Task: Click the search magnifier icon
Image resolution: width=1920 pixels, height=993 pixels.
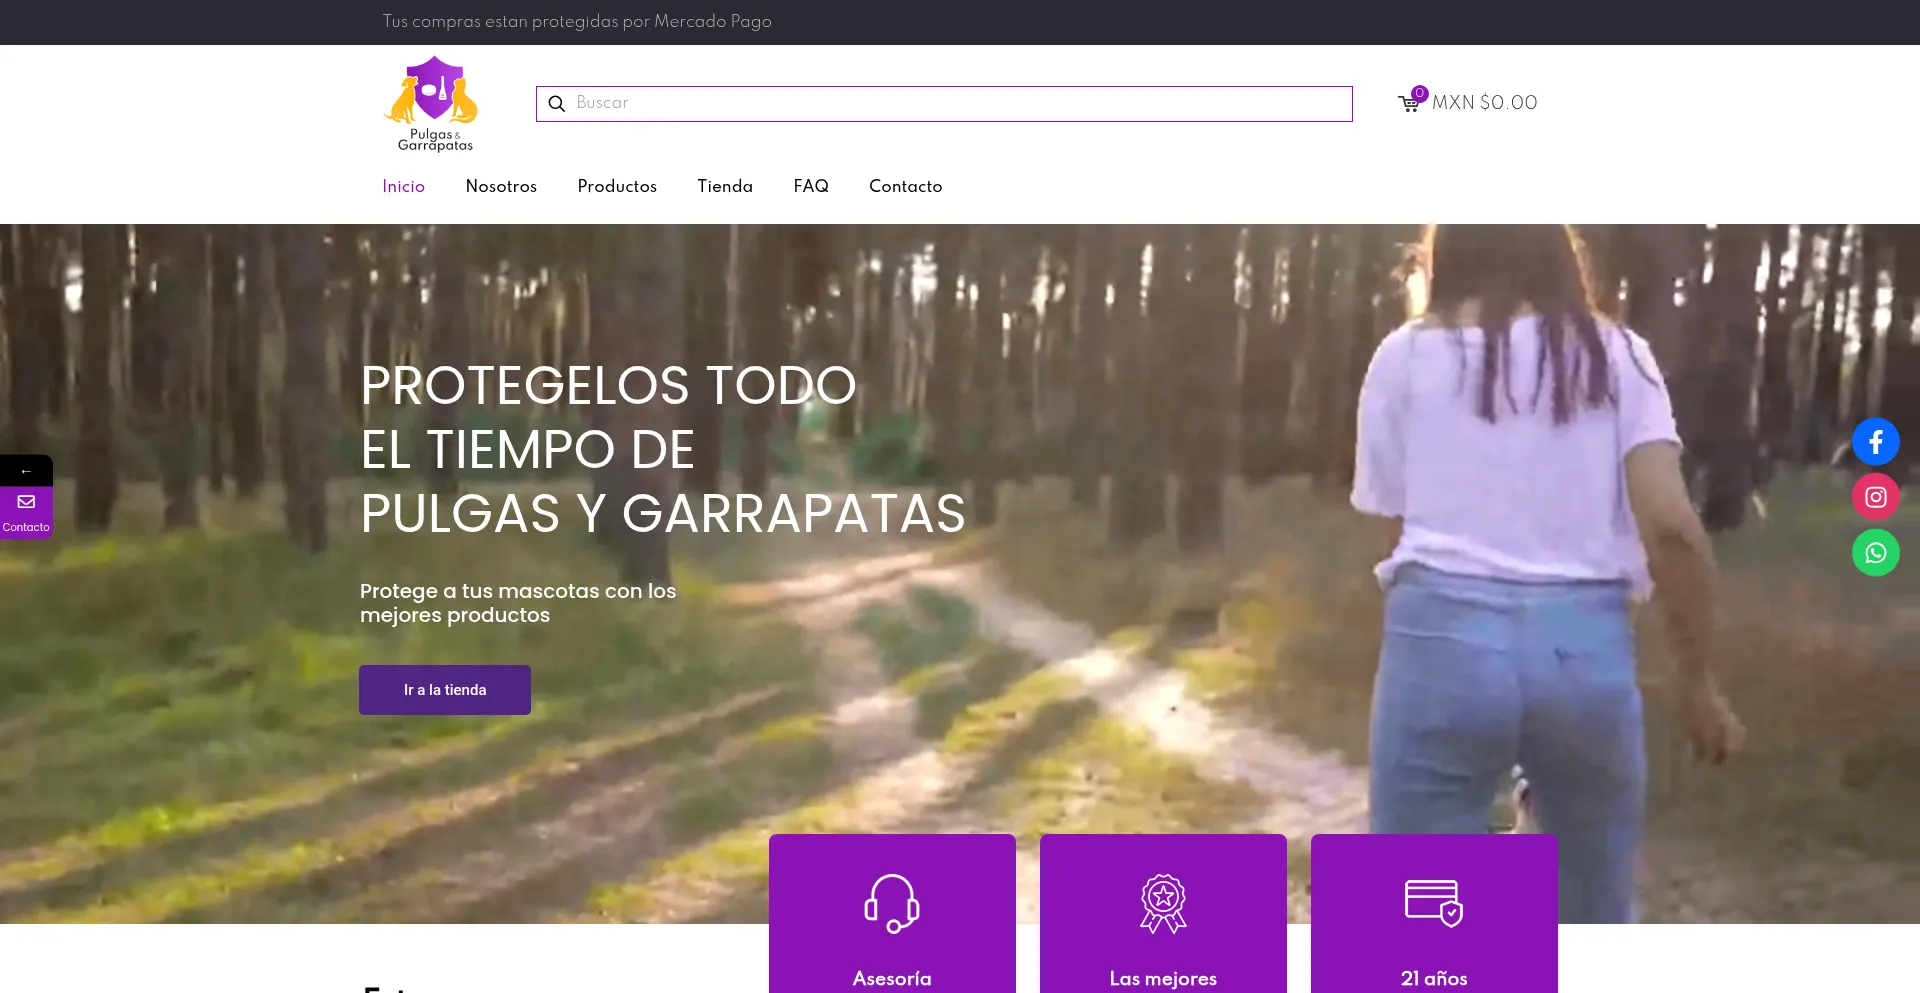Action: tap(557, 104)
